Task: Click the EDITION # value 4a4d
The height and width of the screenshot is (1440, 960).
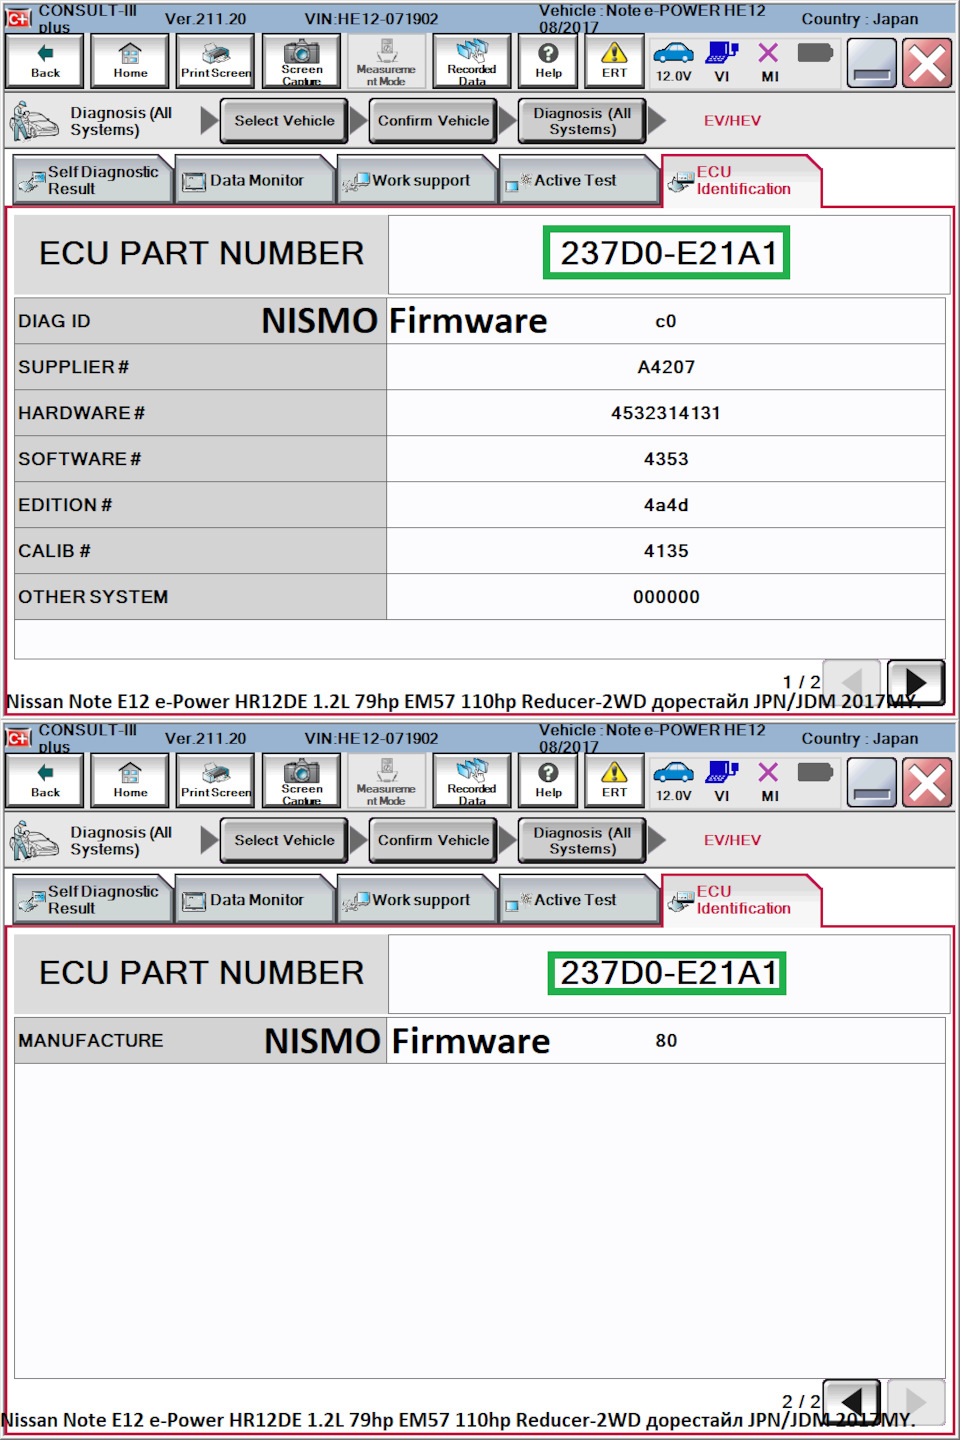Action: point(666,505)
